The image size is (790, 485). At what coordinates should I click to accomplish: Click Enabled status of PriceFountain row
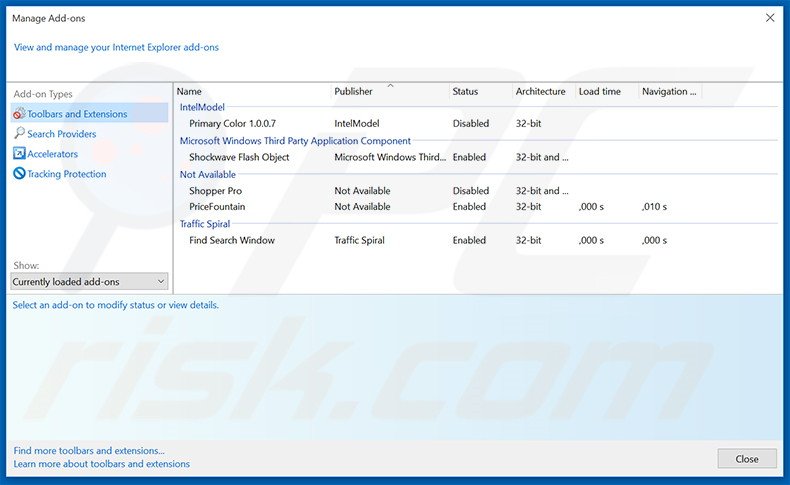[x=469, y=206]
